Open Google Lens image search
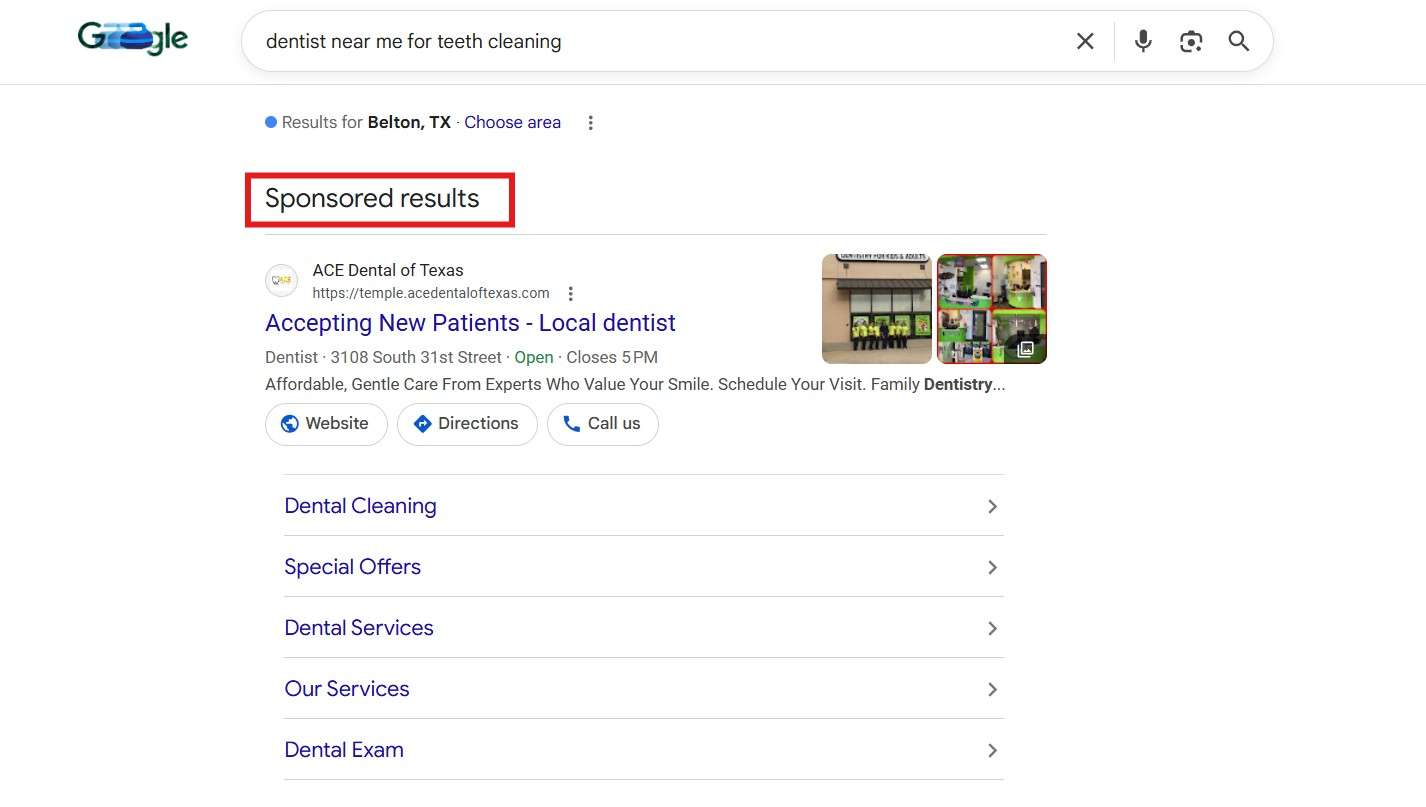The width and height of the screenshot is (1426, 807). pos(1190,41)
